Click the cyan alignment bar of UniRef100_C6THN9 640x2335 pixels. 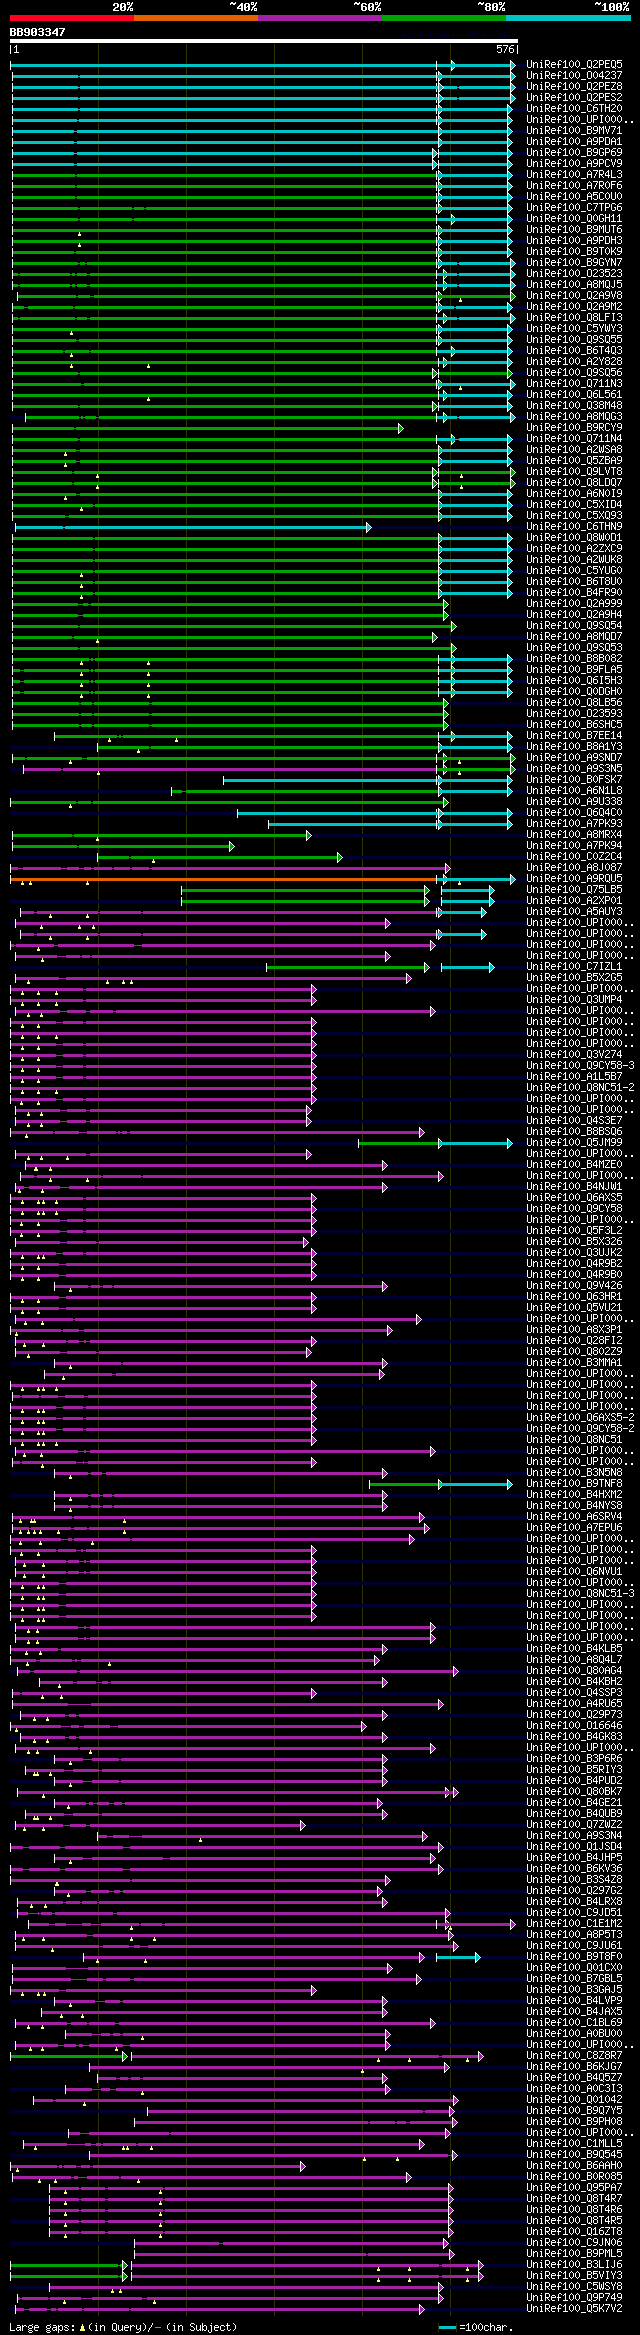point(192,527)
